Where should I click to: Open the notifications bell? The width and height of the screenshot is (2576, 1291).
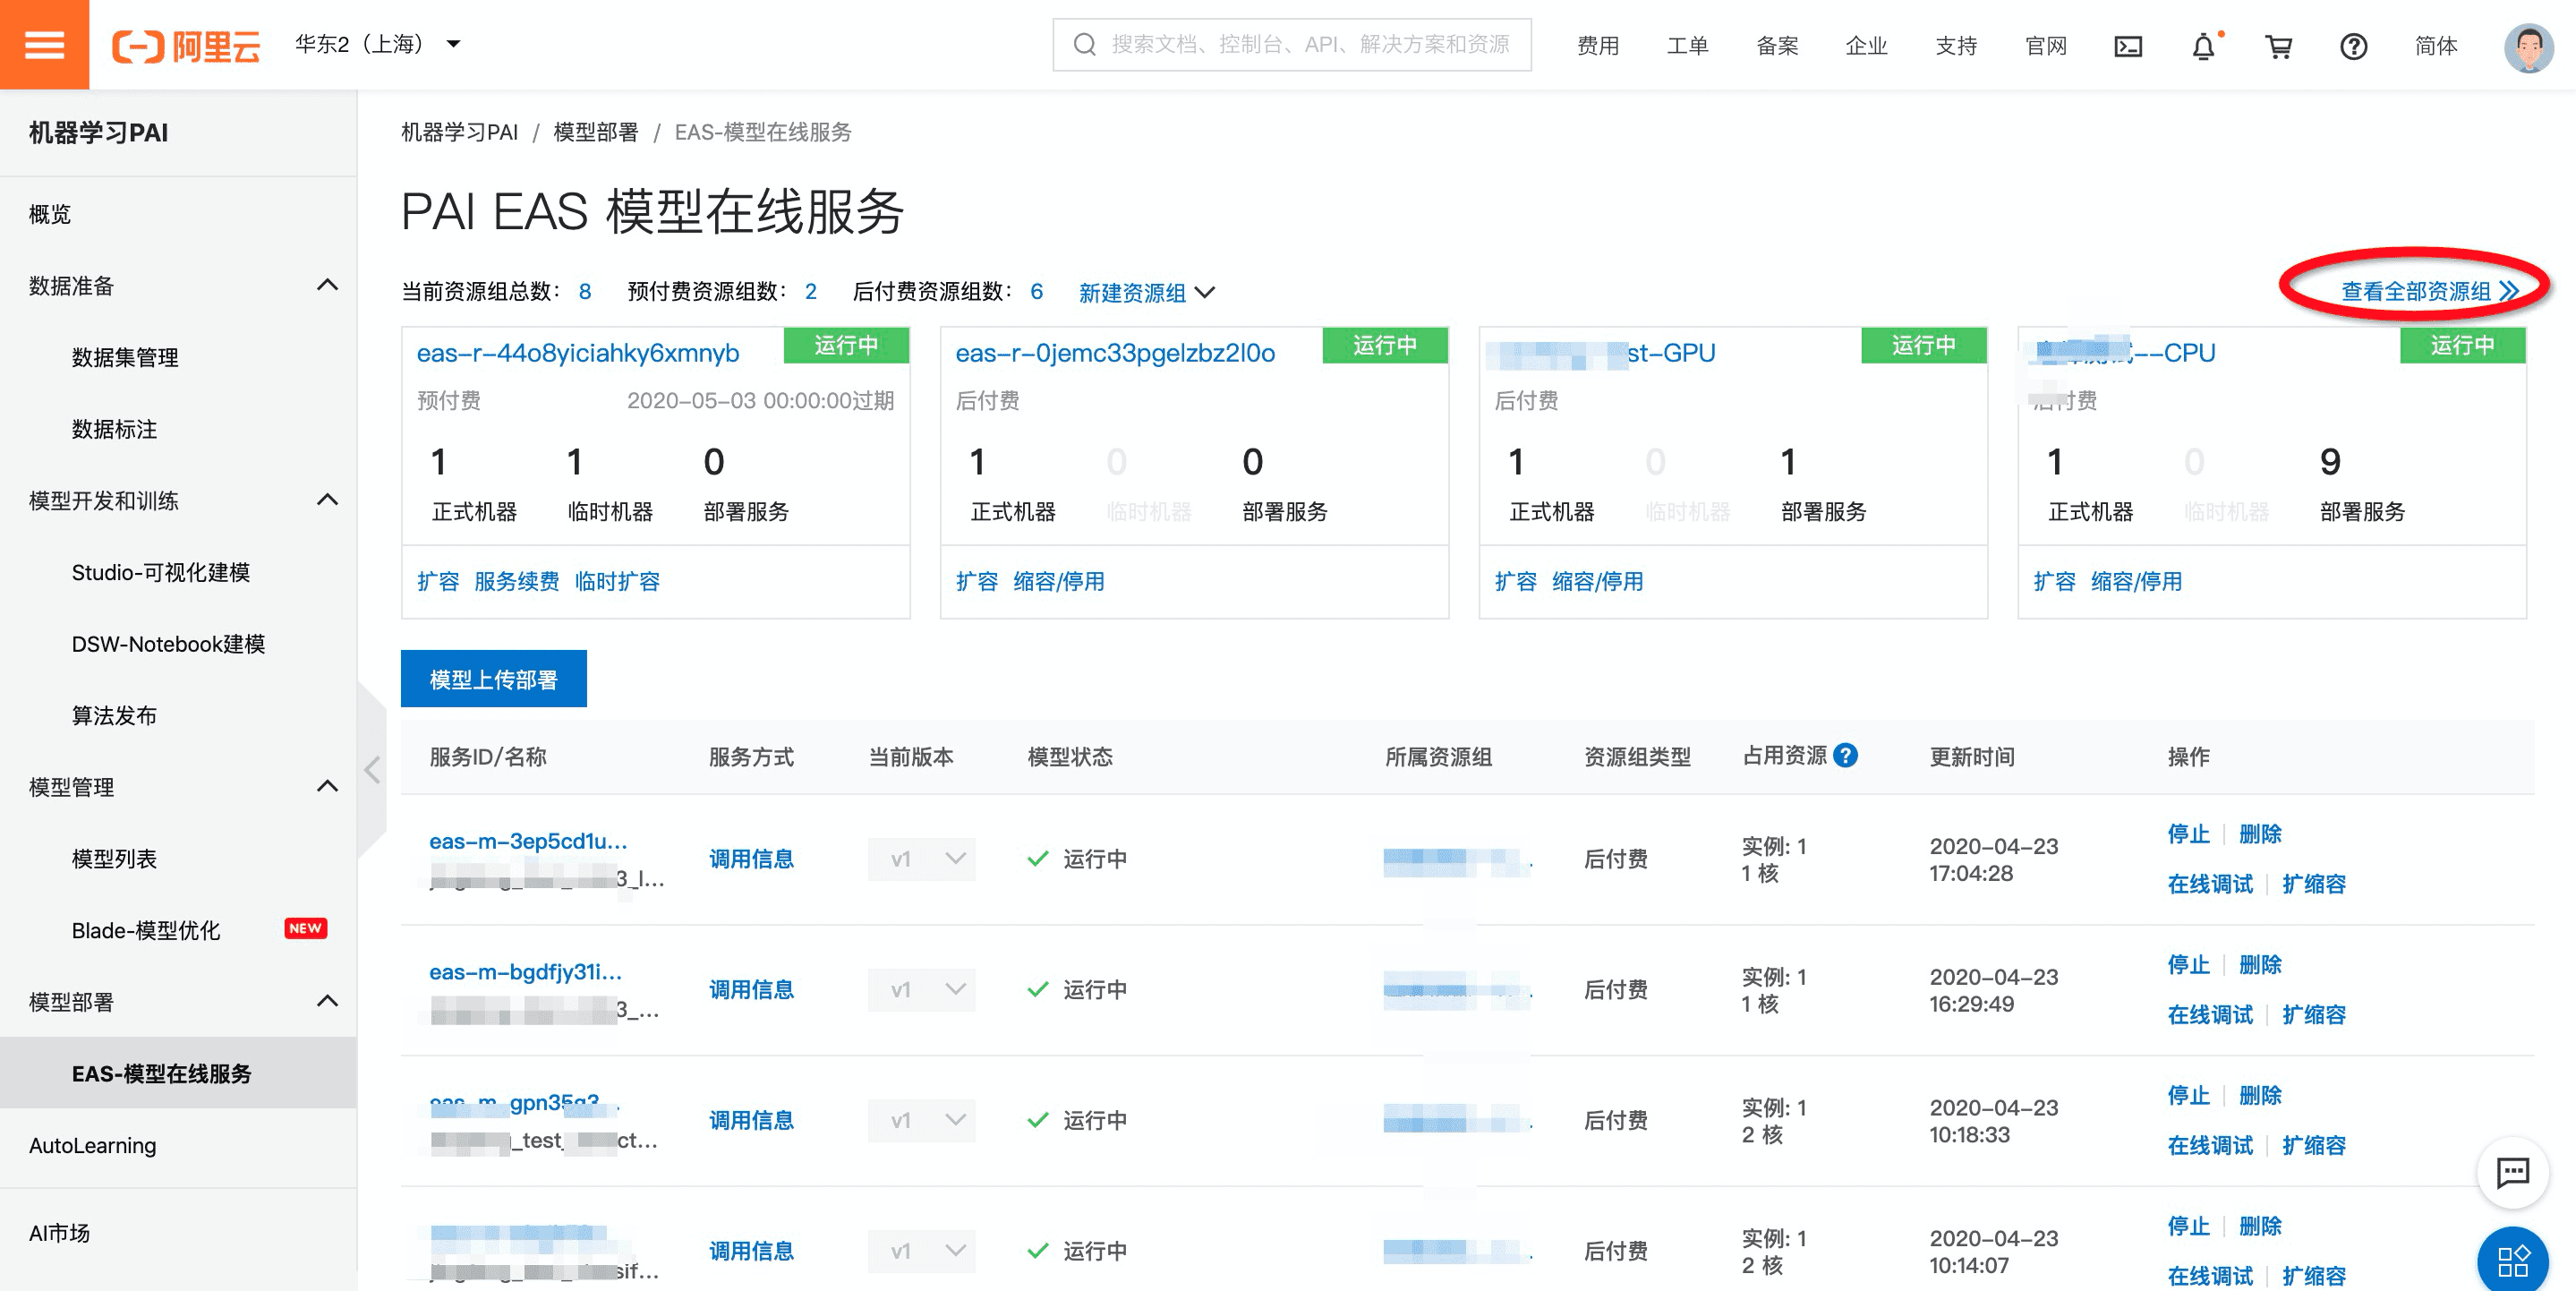click(2203, 46)
